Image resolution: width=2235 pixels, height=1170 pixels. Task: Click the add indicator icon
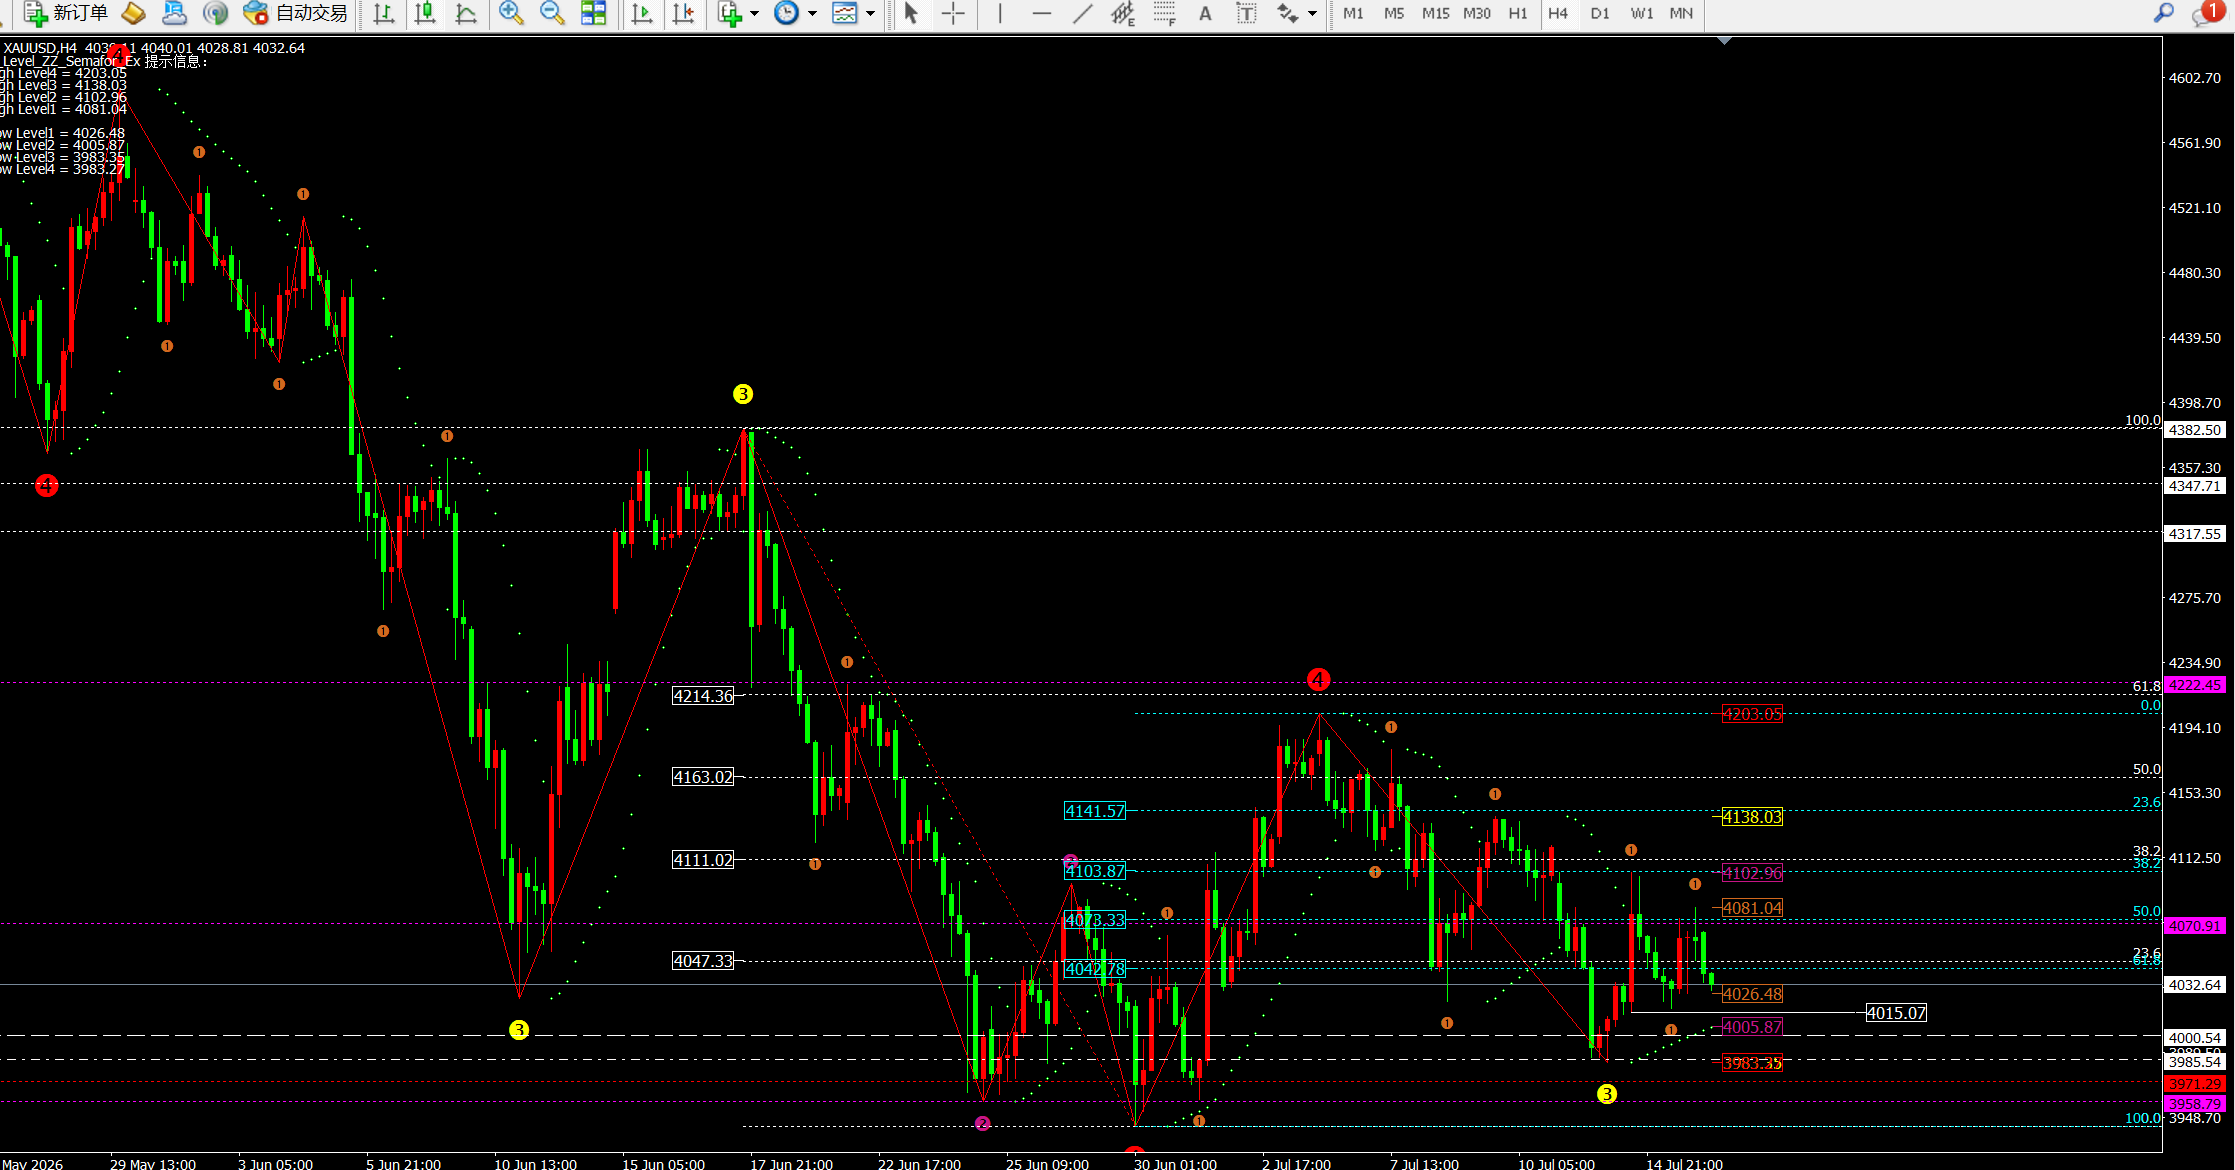point(730,13)
